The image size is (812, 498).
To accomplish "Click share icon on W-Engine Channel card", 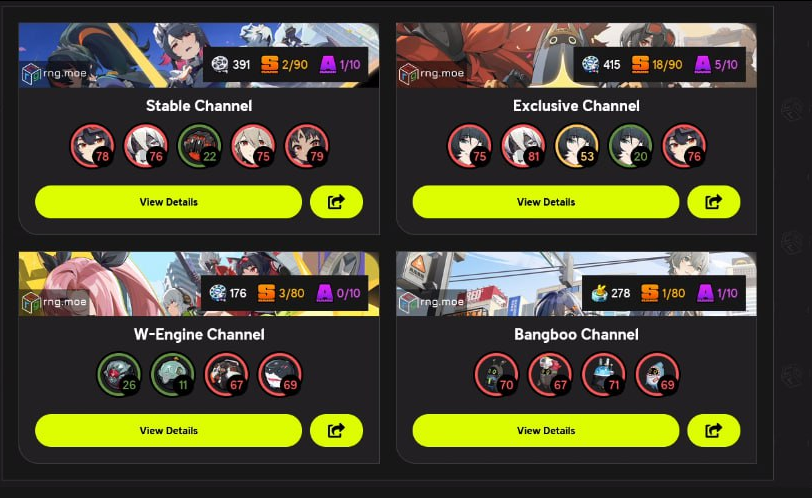I will (x=336, y=430).
